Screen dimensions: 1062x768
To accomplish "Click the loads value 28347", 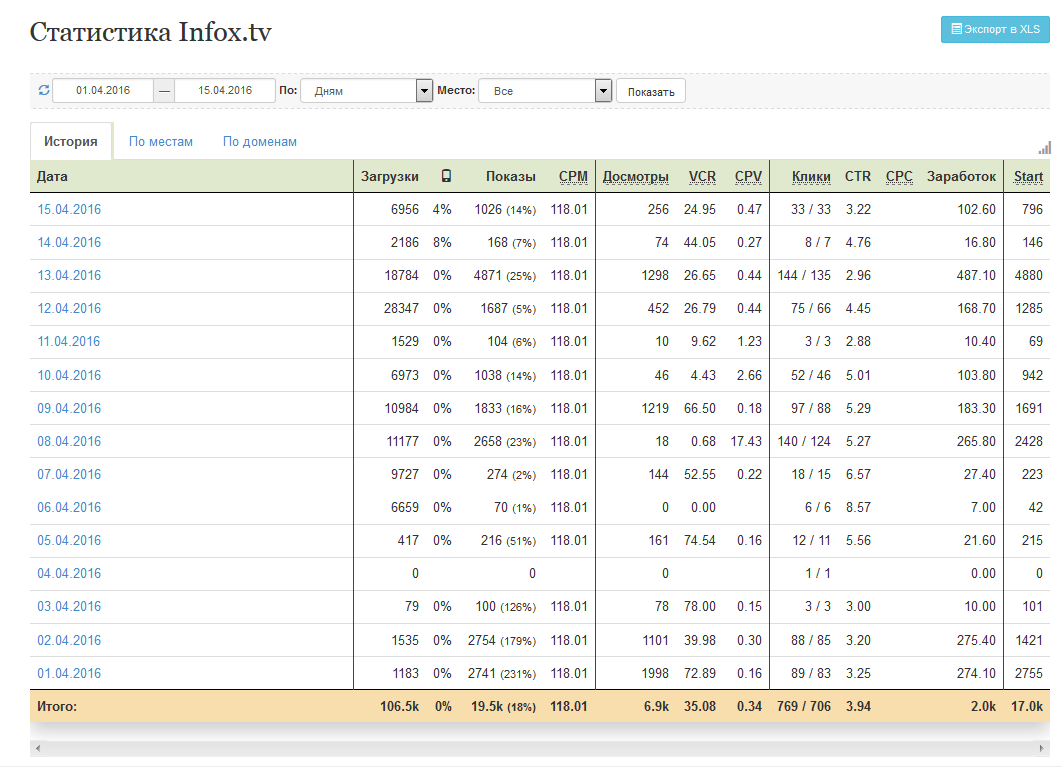I will point(401,308).
